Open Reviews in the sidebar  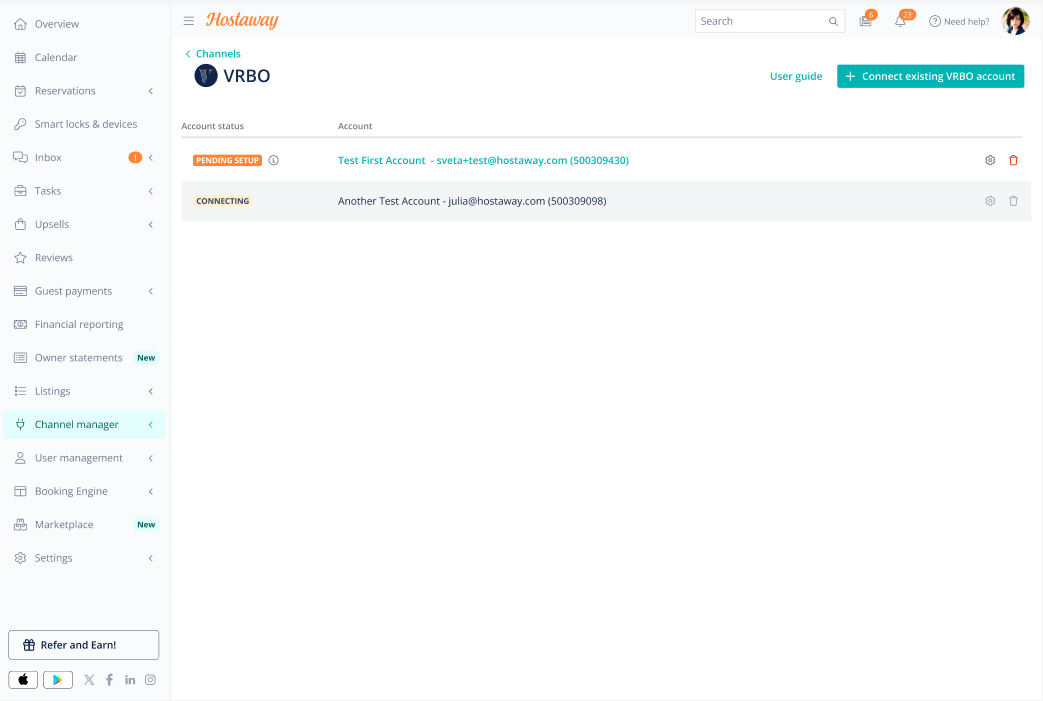54,257
